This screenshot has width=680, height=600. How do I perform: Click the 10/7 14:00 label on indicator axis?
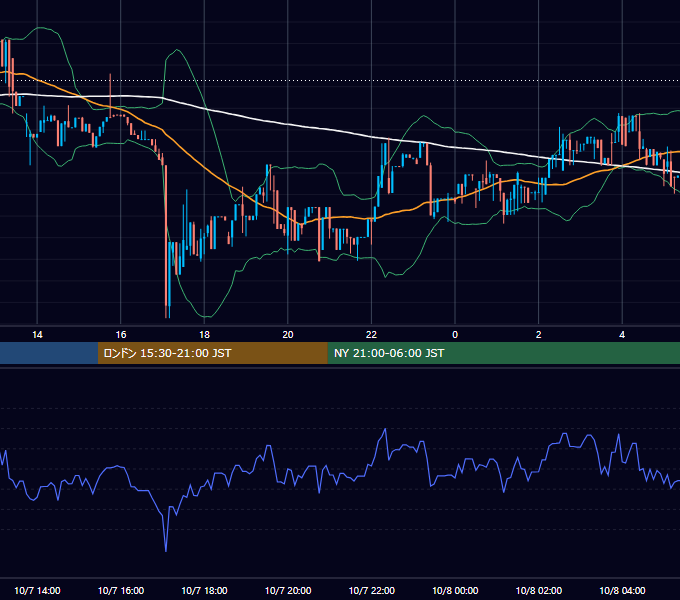click(37, 590)
